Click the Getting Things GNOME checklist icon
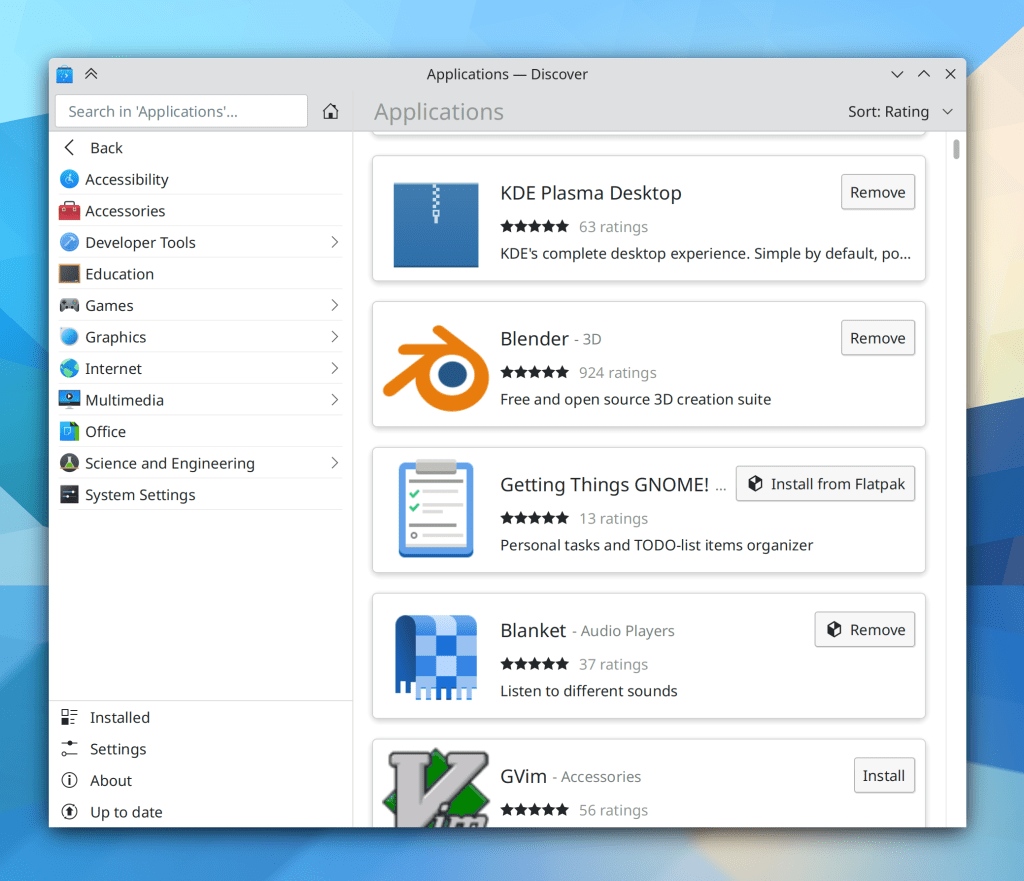The width and height of the screenshot is (1024, 881). pos(435,508)
